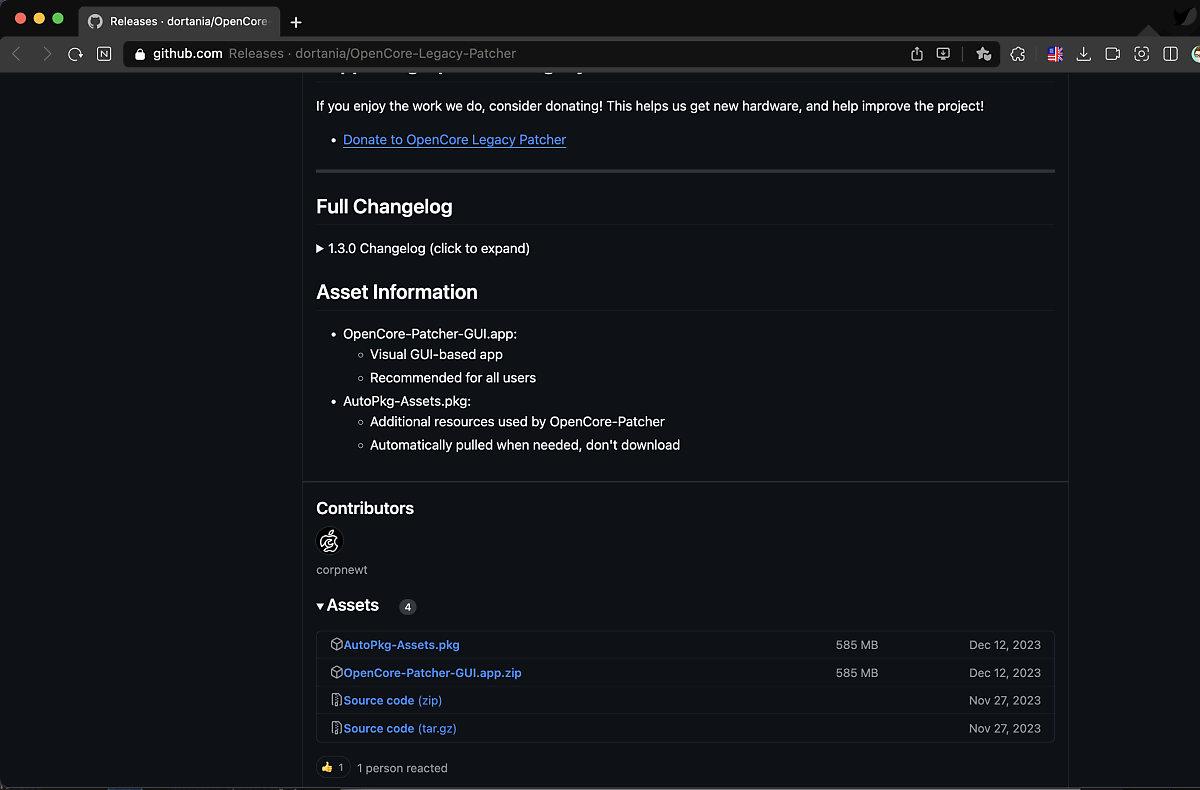
Task: Open the extensions puzzle-piece icon
Action: (1018, 54)
